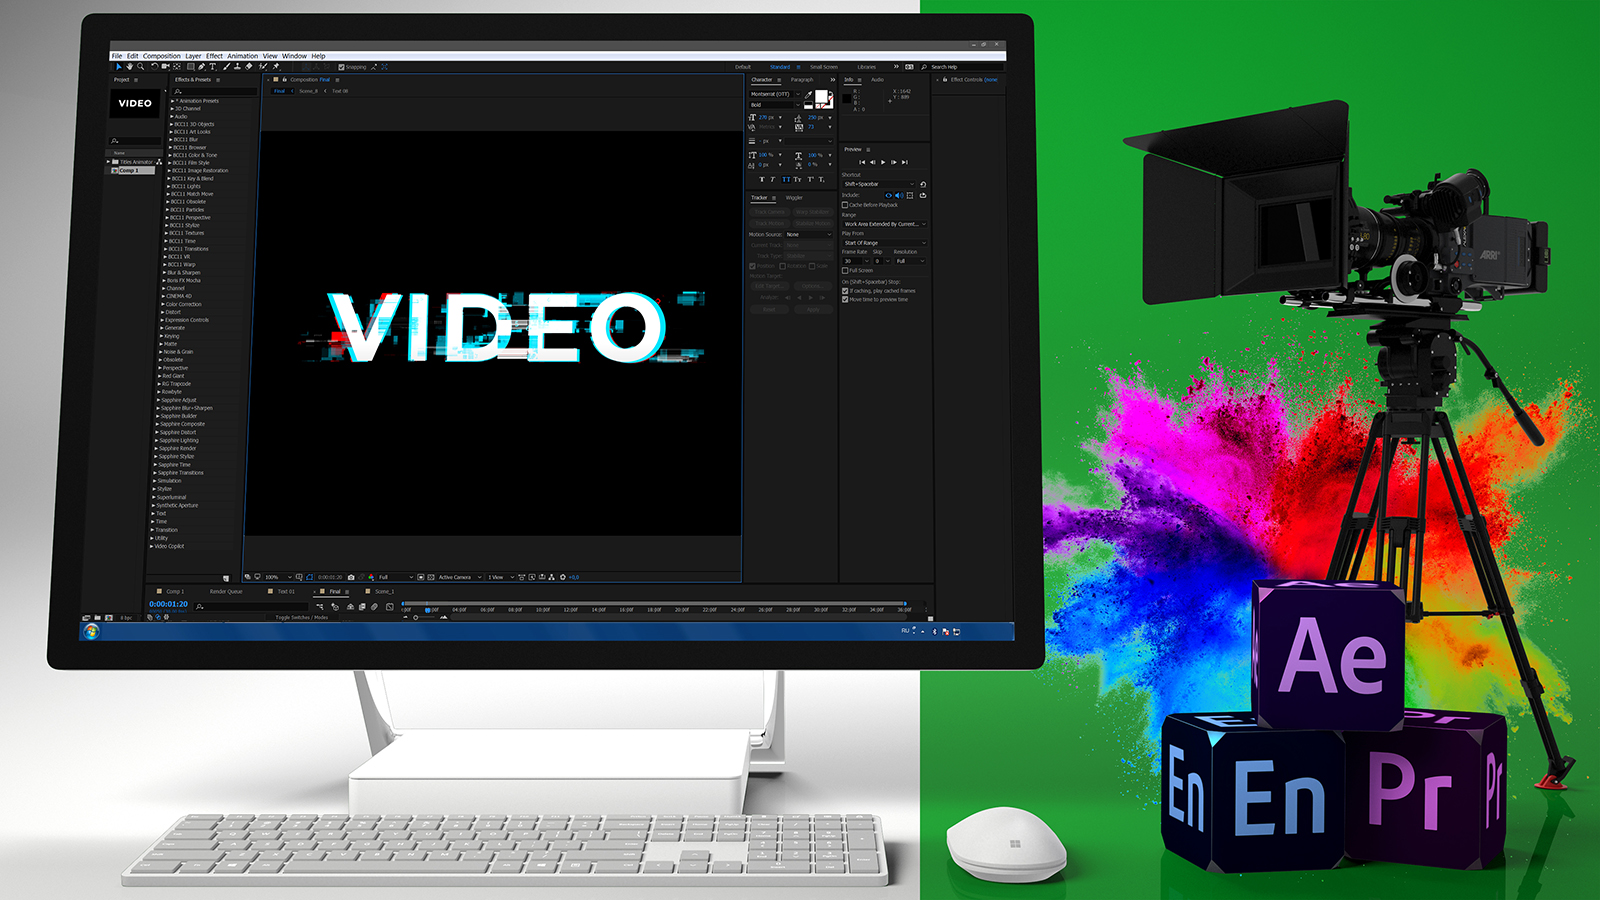Select the Roto Brush tool
Viewport: 1600px width, 900px height.
[262, 67]
